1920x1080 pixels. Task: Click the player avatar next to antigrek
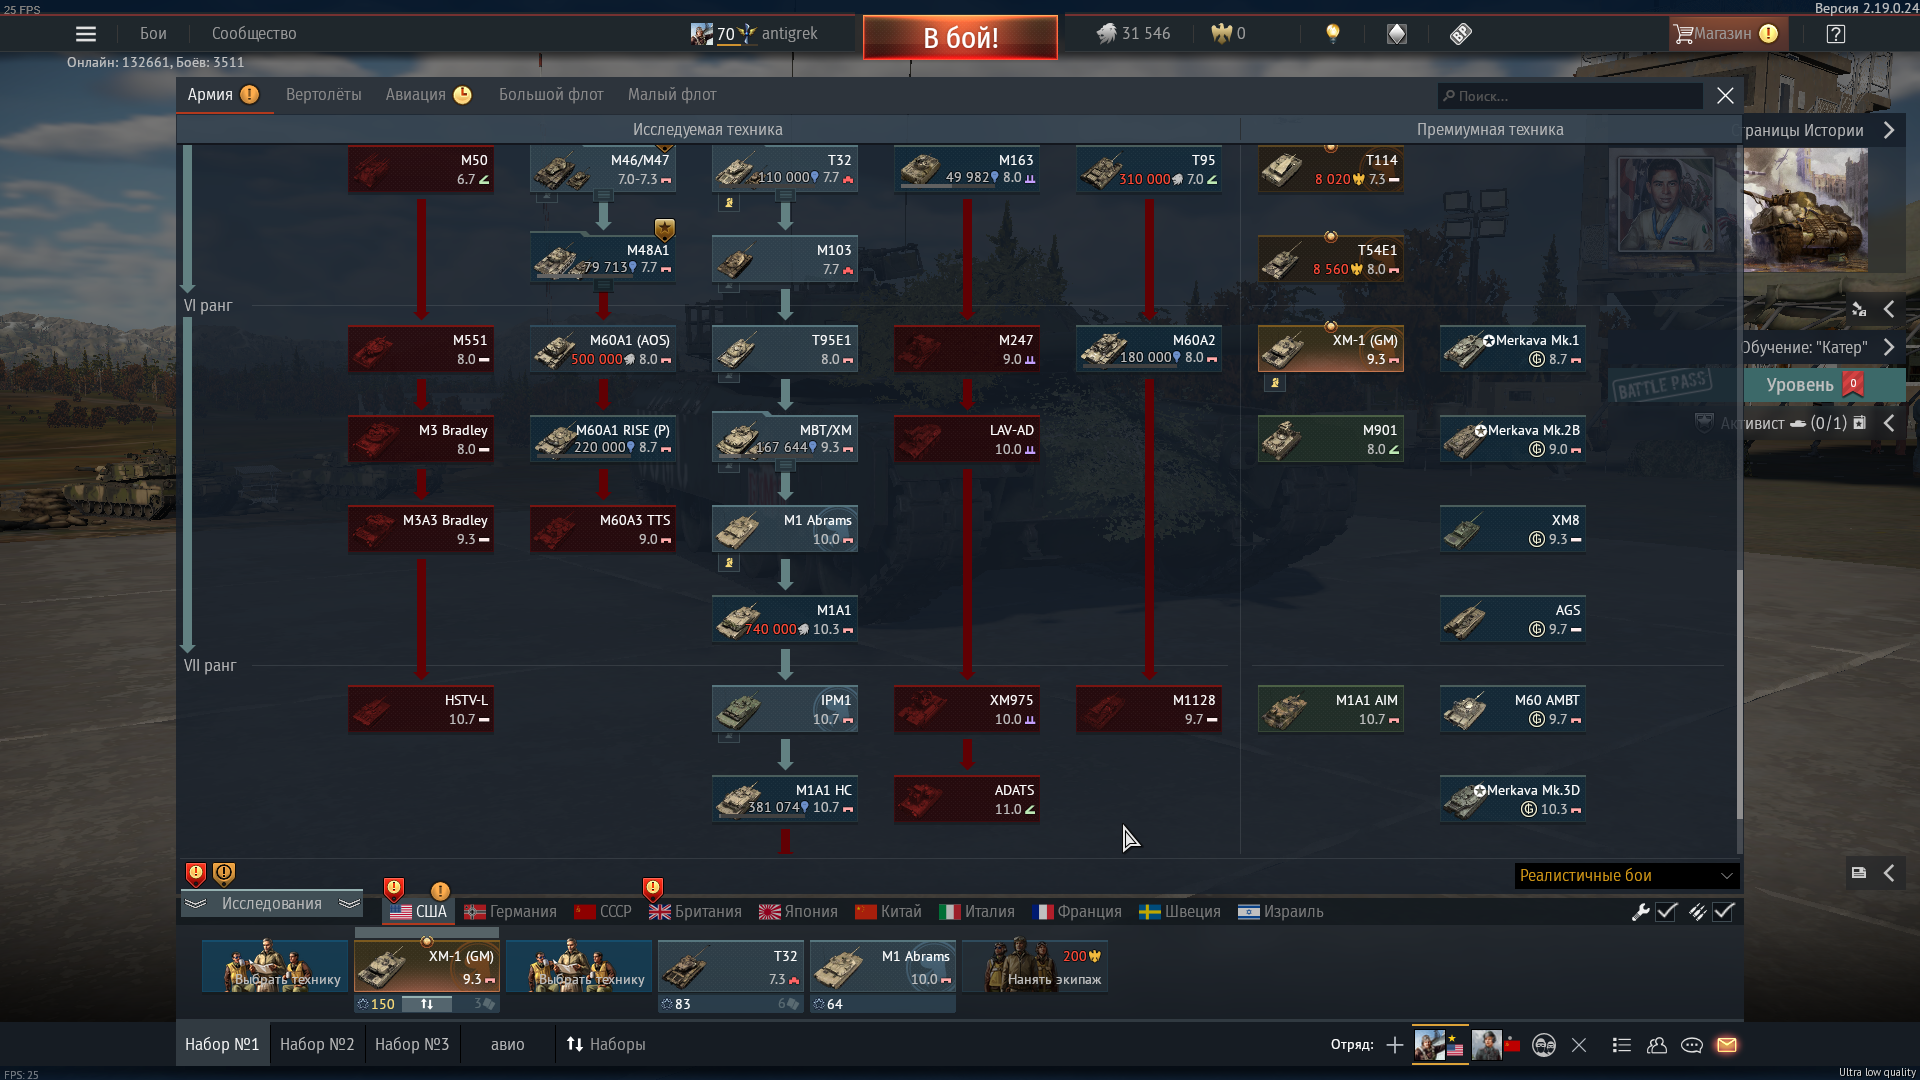pyautogui.click(x=701, y=34)
